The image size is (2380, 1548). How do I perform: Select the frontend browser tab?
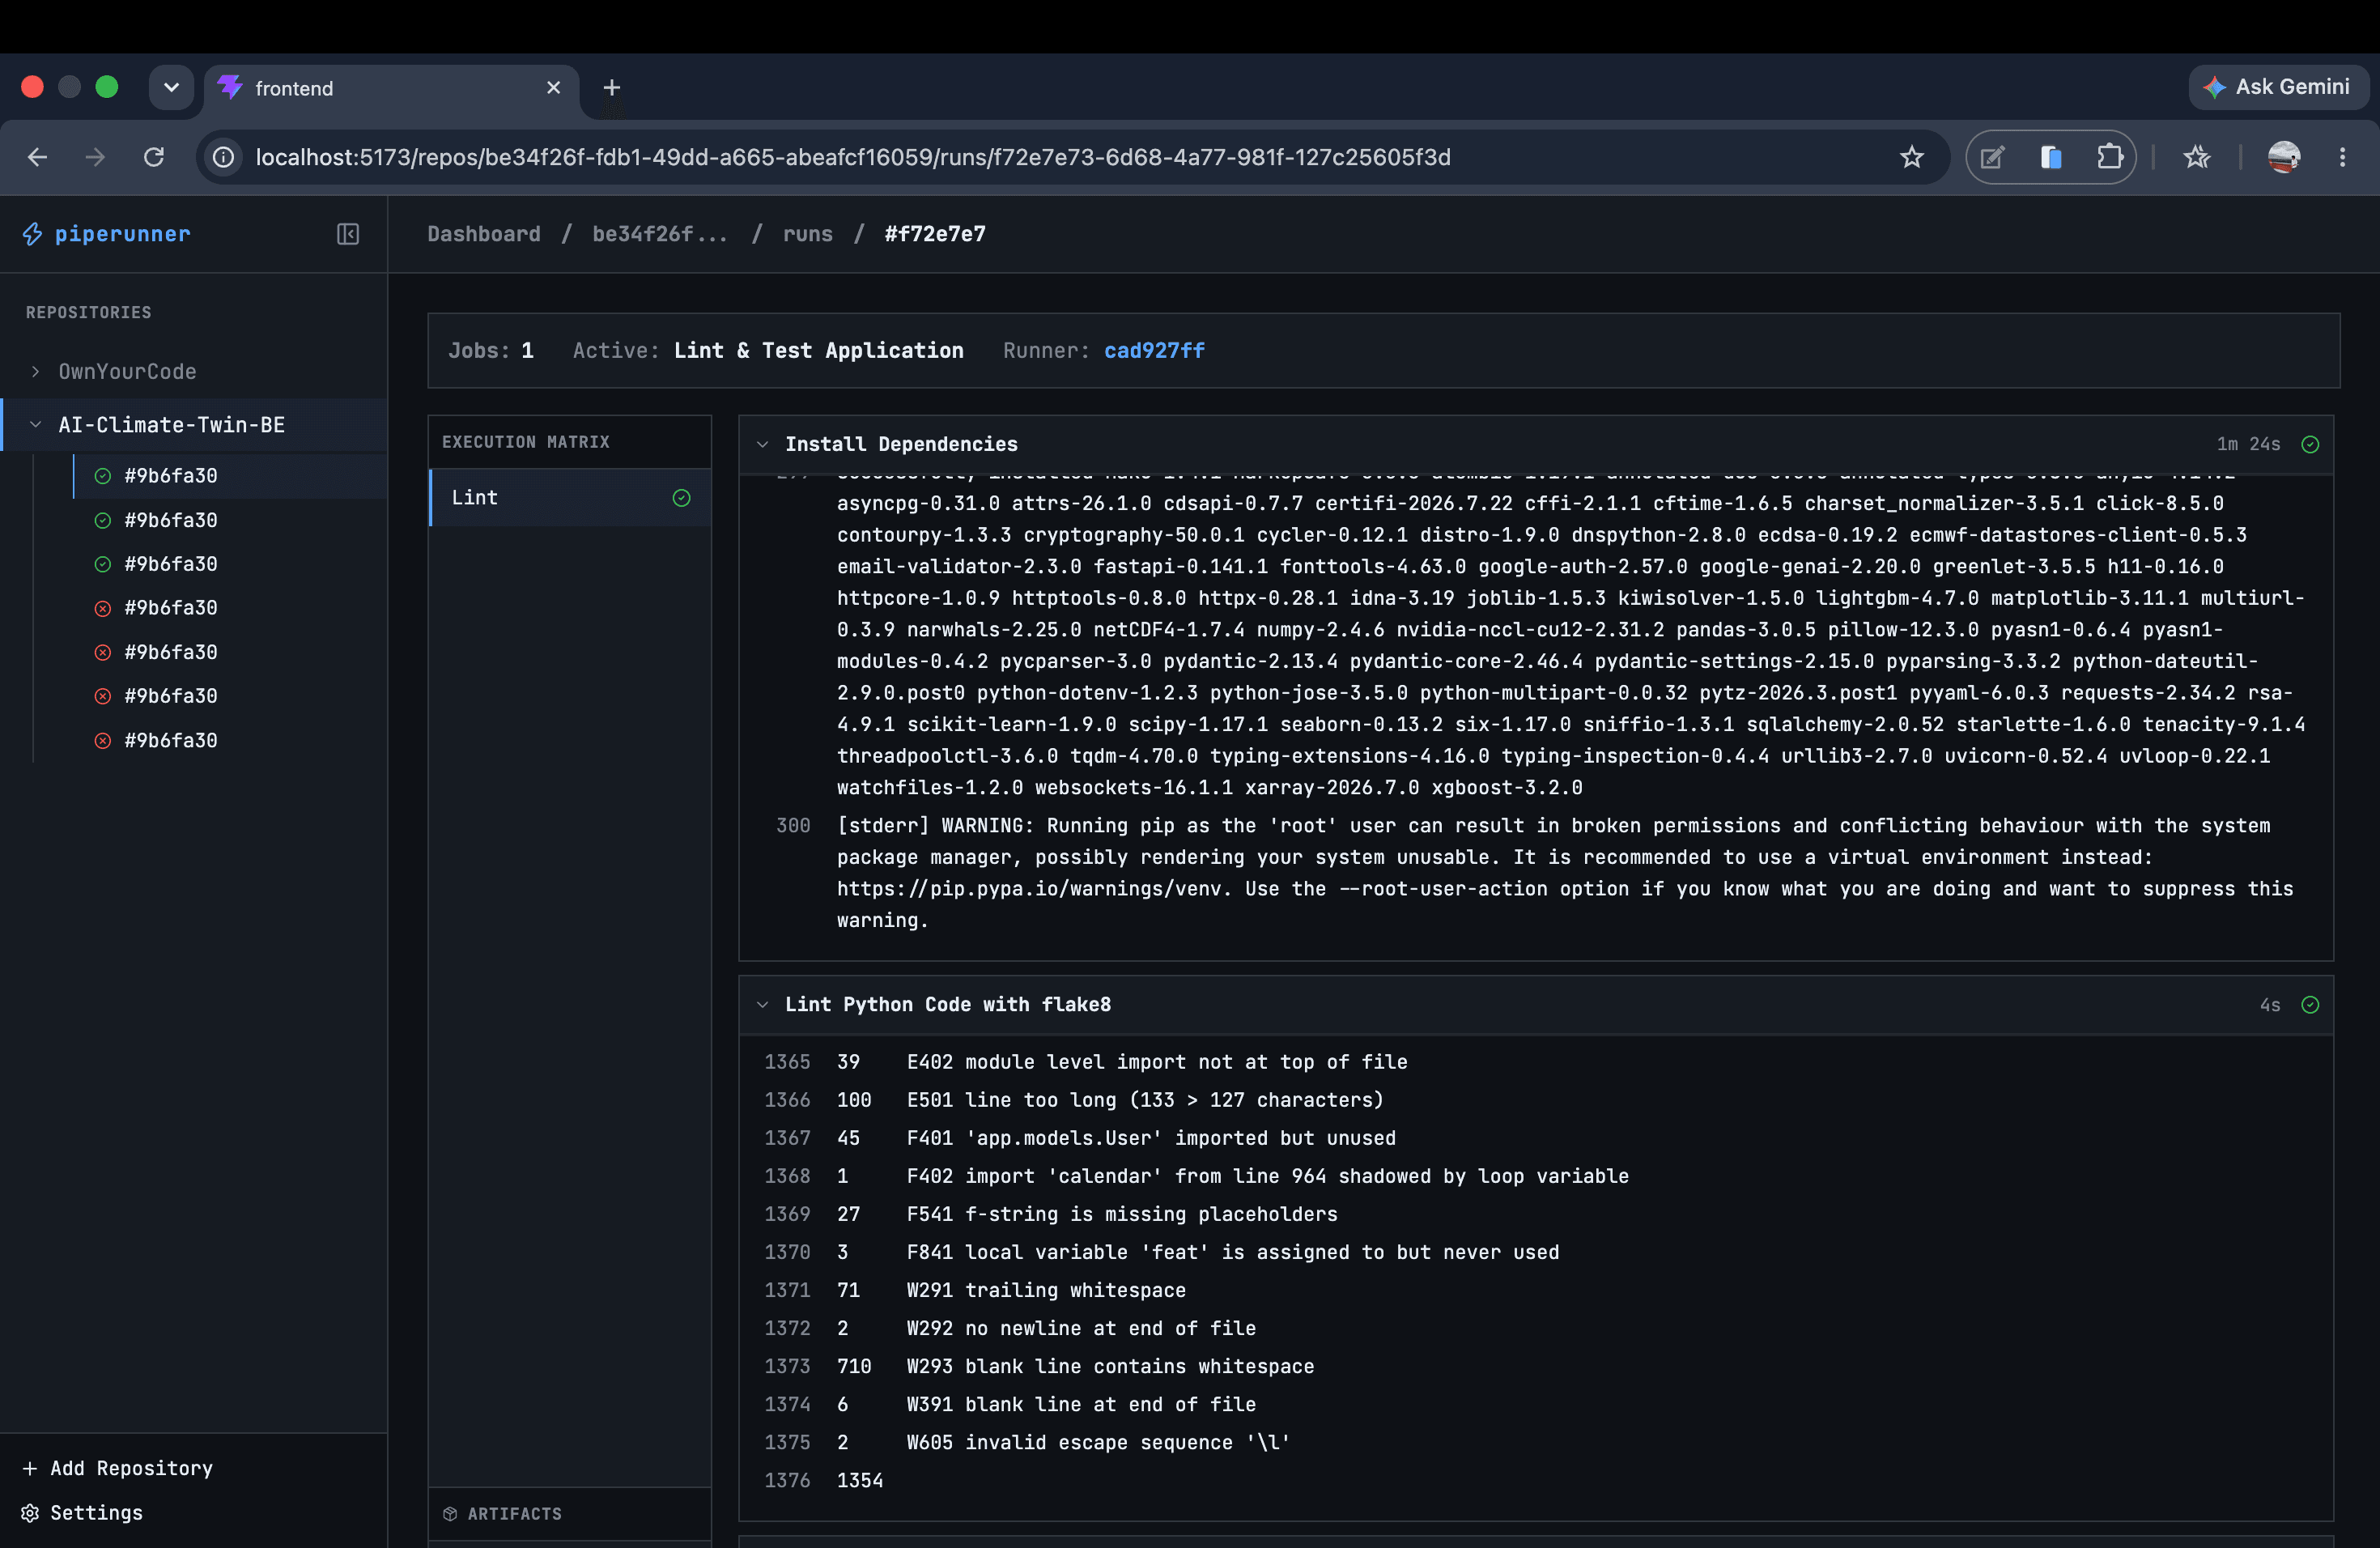[x=391, y=88]
